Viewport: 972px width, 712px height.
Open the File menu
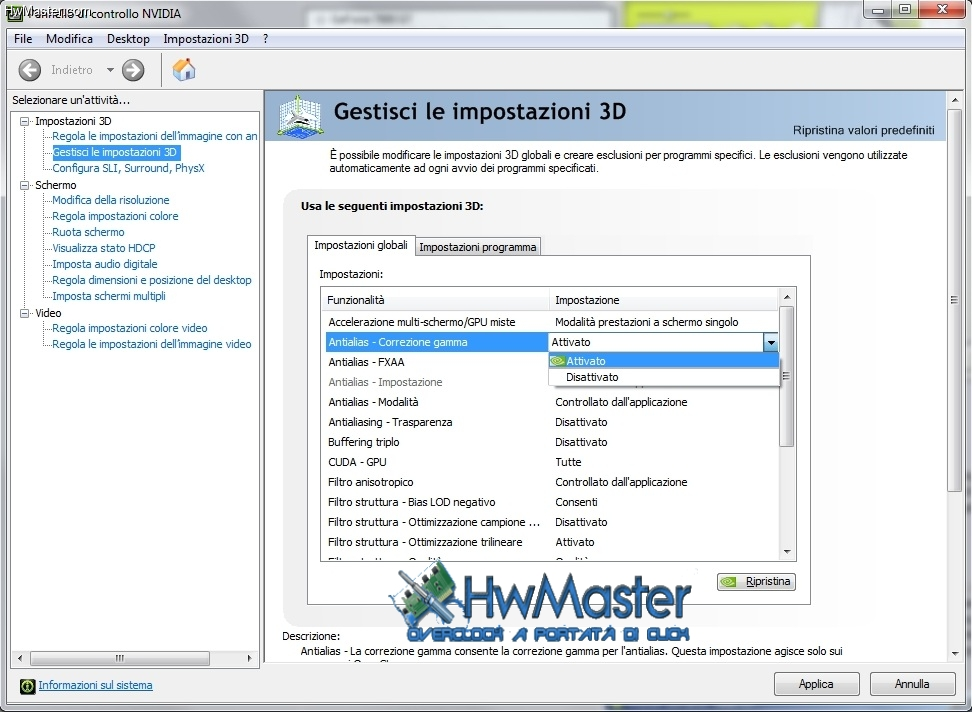(x=23, y=38)
